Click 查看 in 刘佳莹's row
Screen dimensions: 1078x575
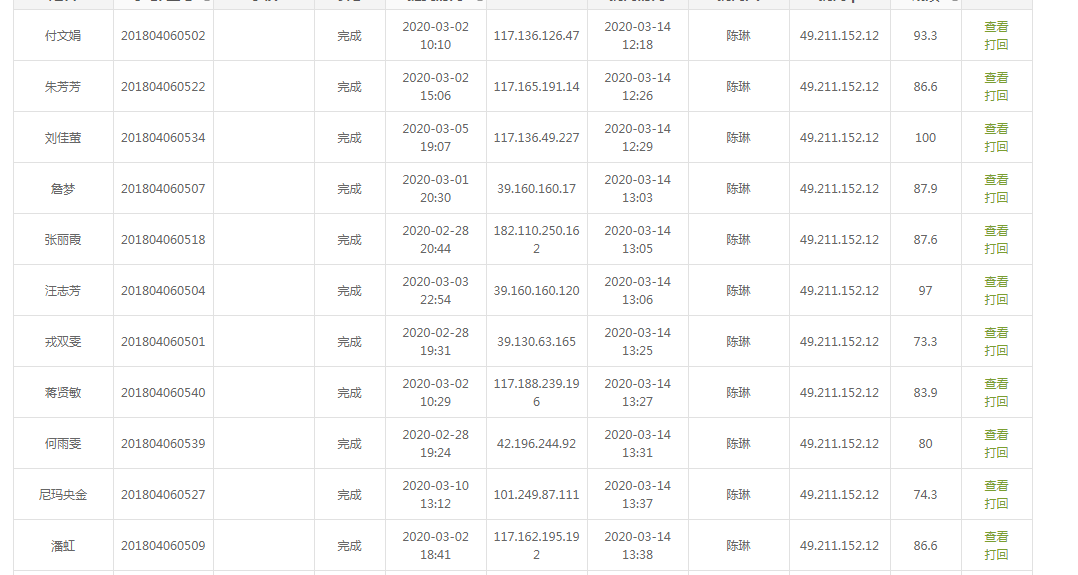pos(996,129)
